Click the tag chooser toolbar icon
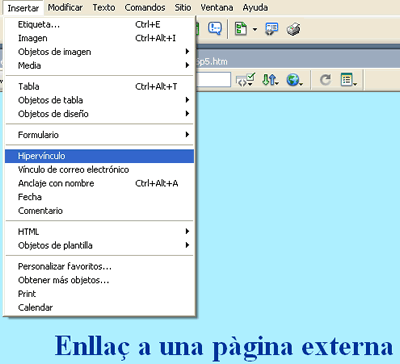 tap(272, 29)
